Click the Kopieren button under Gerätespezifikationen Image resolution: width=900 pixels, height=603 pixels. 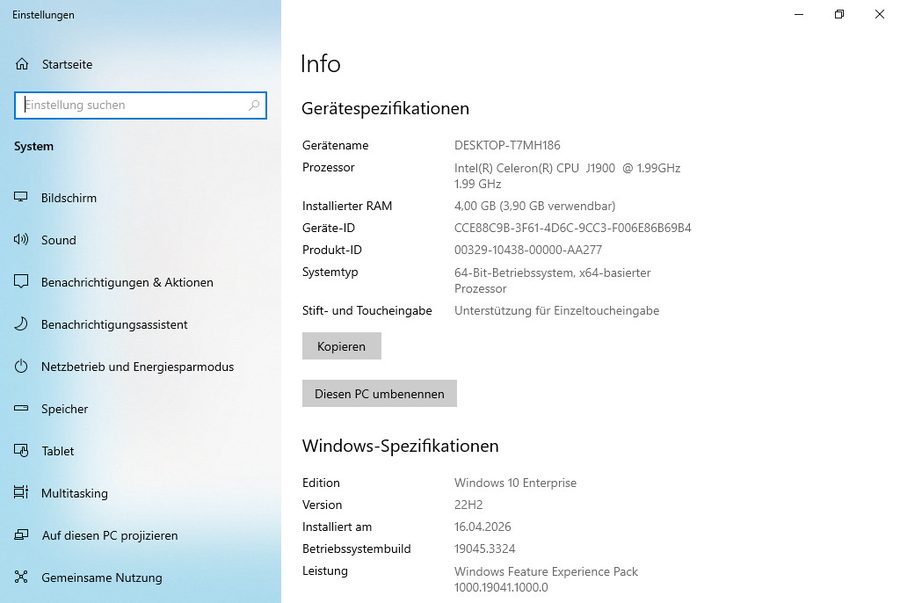point(342,346)
